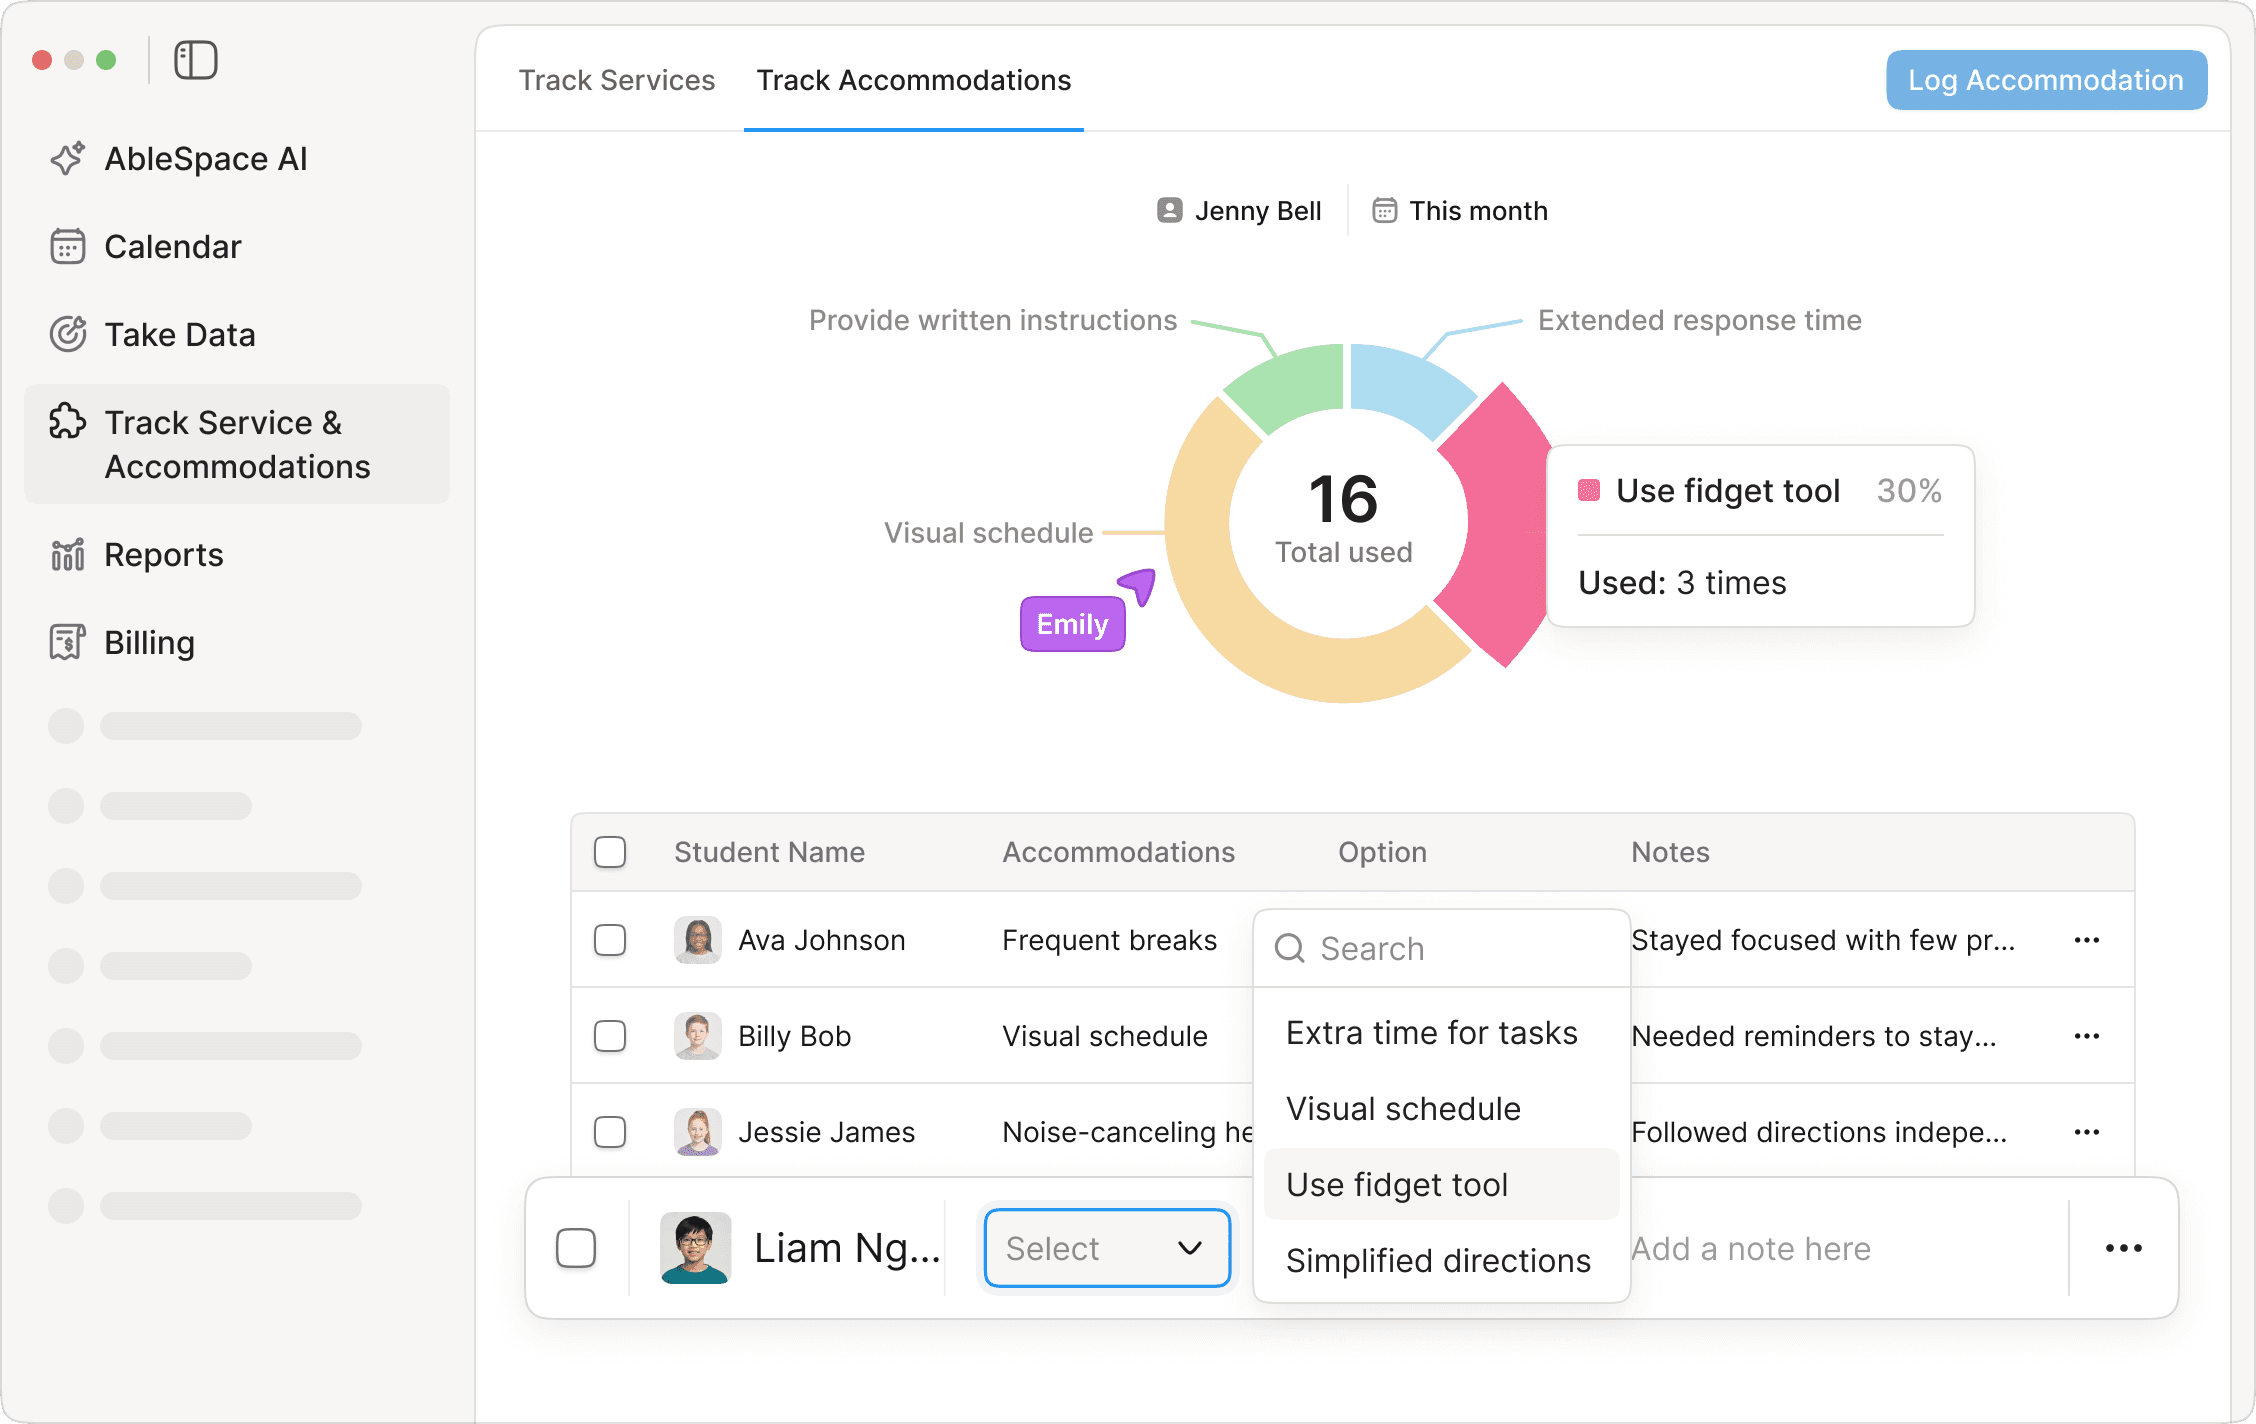Click the search magnifier icon
The image size is (2256, 1424).
click(x=1290, y=948)
